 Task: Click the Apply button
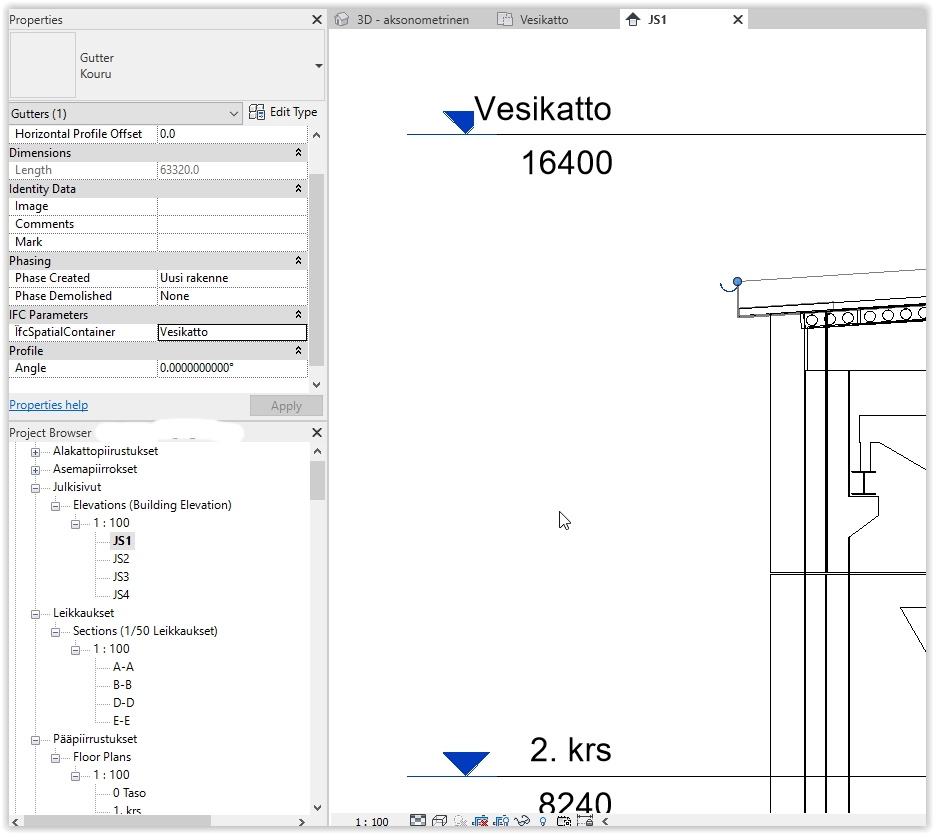286,406
